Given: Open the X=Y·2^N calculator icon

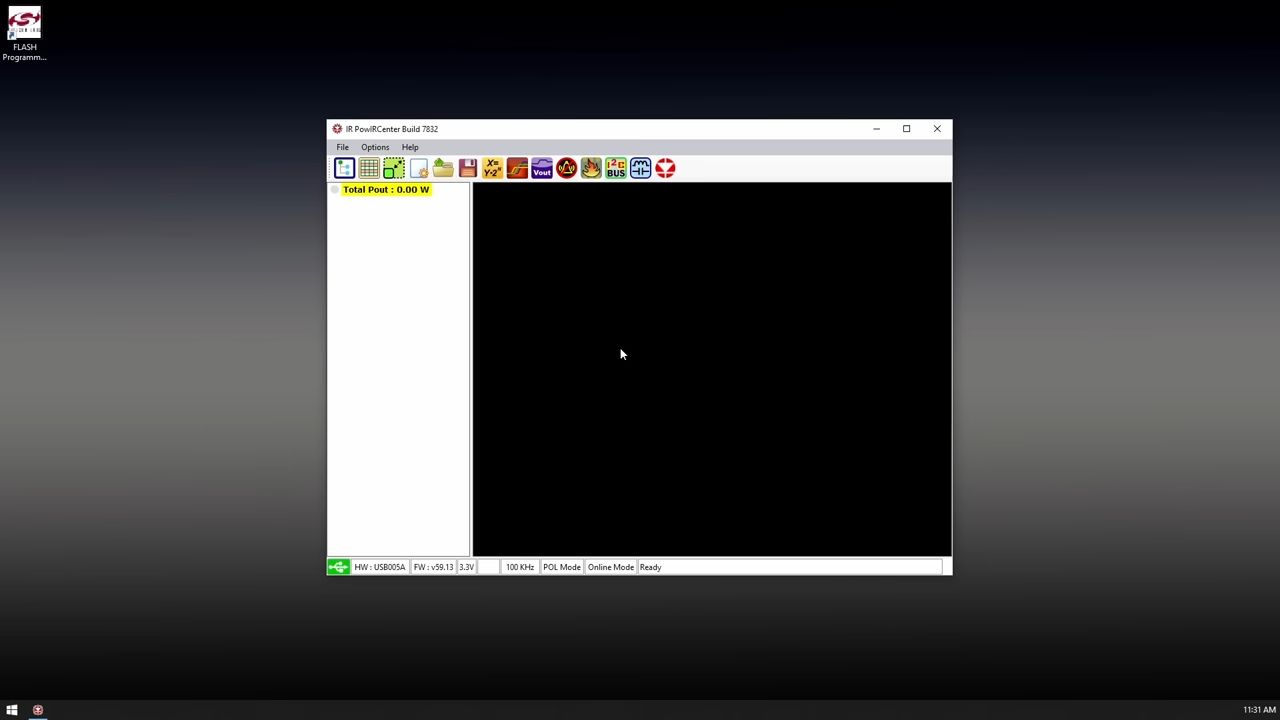Looking at the screenshot, I should tap(492, 168).
